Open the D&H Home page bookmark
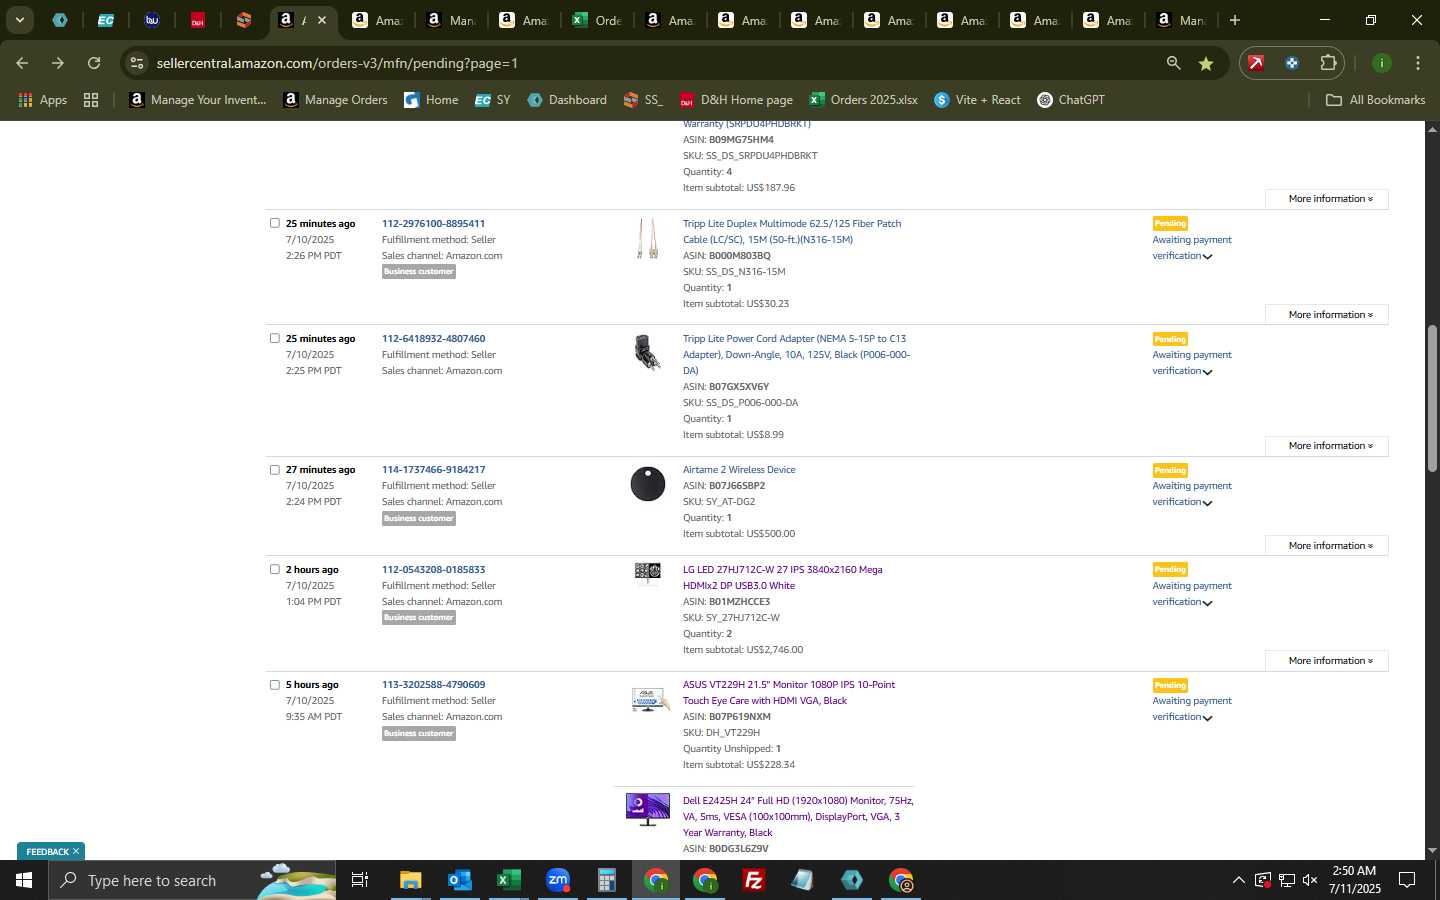This screenshot has height=900, width=1440. tap(736, 100)
